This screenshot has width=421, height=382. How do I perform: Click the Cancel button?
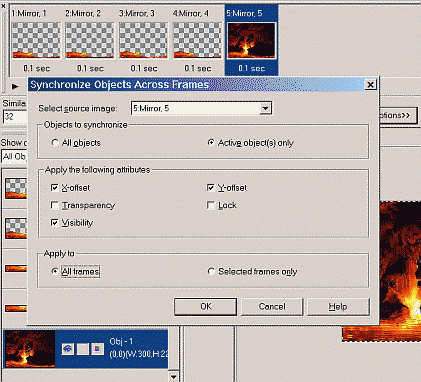[272, 306]
